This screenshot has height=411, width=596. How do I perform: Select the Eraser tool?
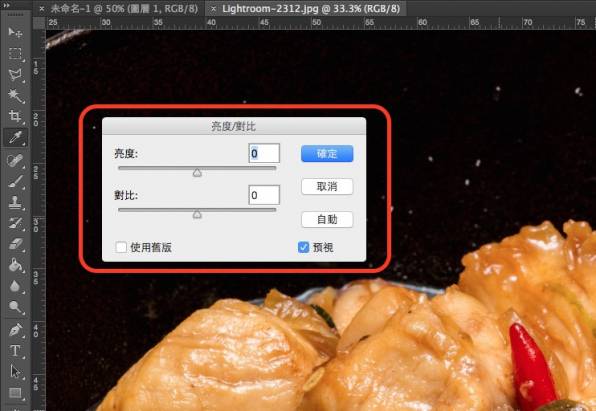15,244
